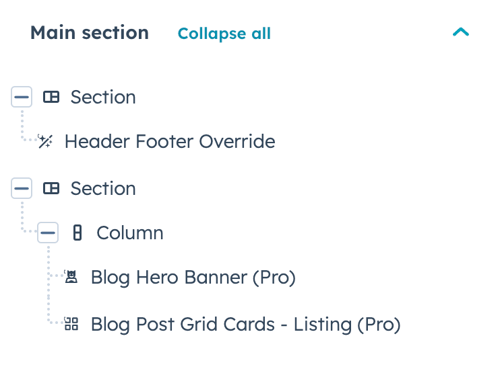Image resolution: width=500 pixels, height=371 pixels.
Task: Collapse the Column tree node
Action: click(x=48, y=233)
